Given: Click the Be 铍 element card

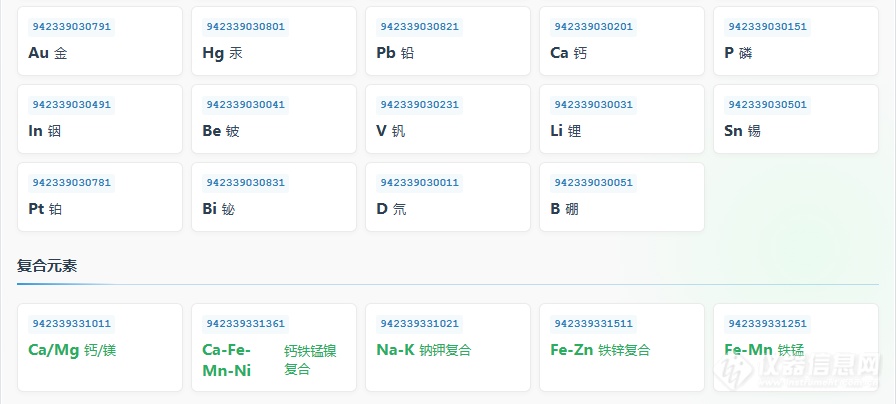Looking at the screenshot, I should coord(273,119).
